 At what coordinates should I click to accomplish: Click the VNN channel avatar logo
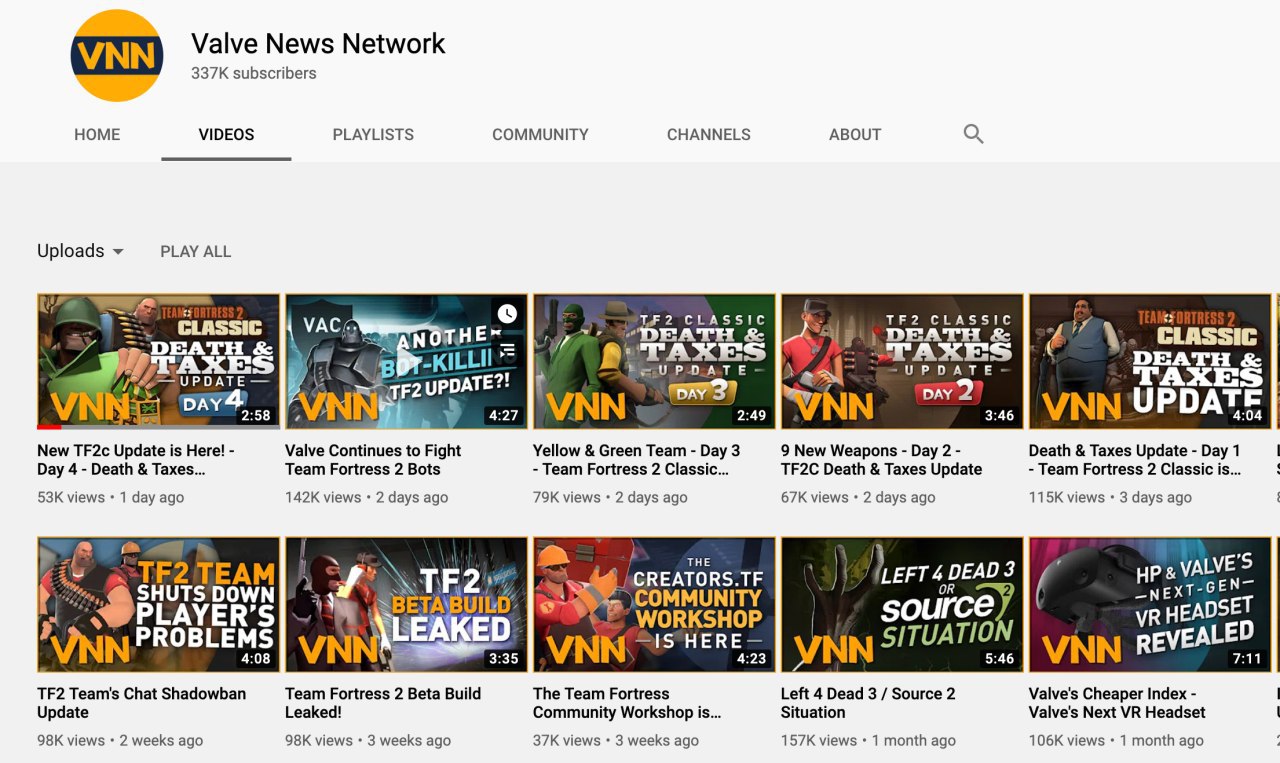(x=117, y=56)
